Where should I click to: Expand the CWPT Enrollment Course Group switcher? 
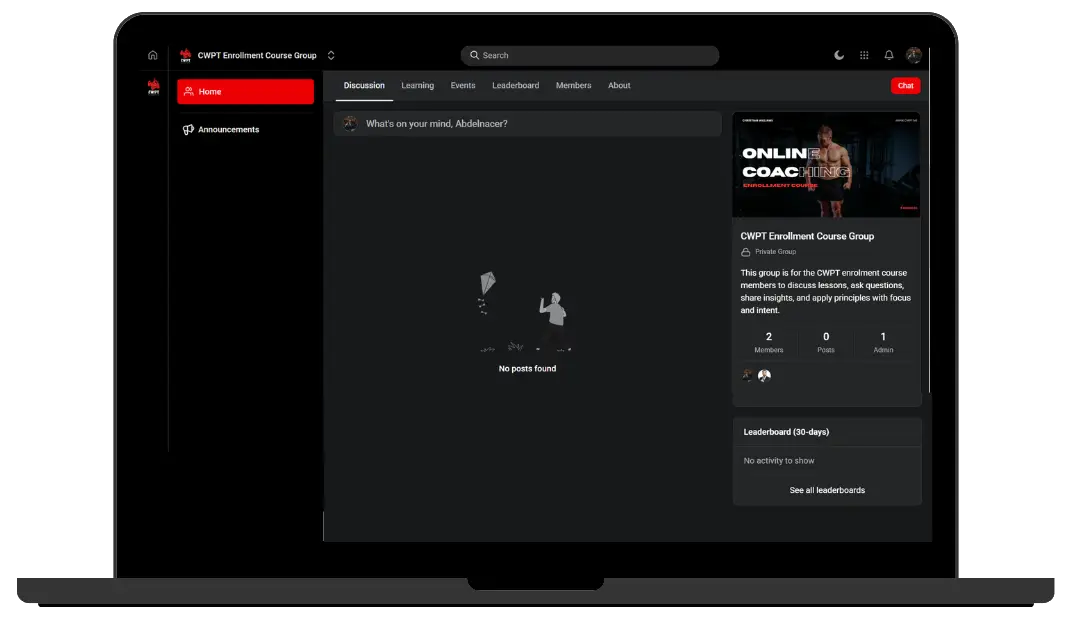coord(331,55)
